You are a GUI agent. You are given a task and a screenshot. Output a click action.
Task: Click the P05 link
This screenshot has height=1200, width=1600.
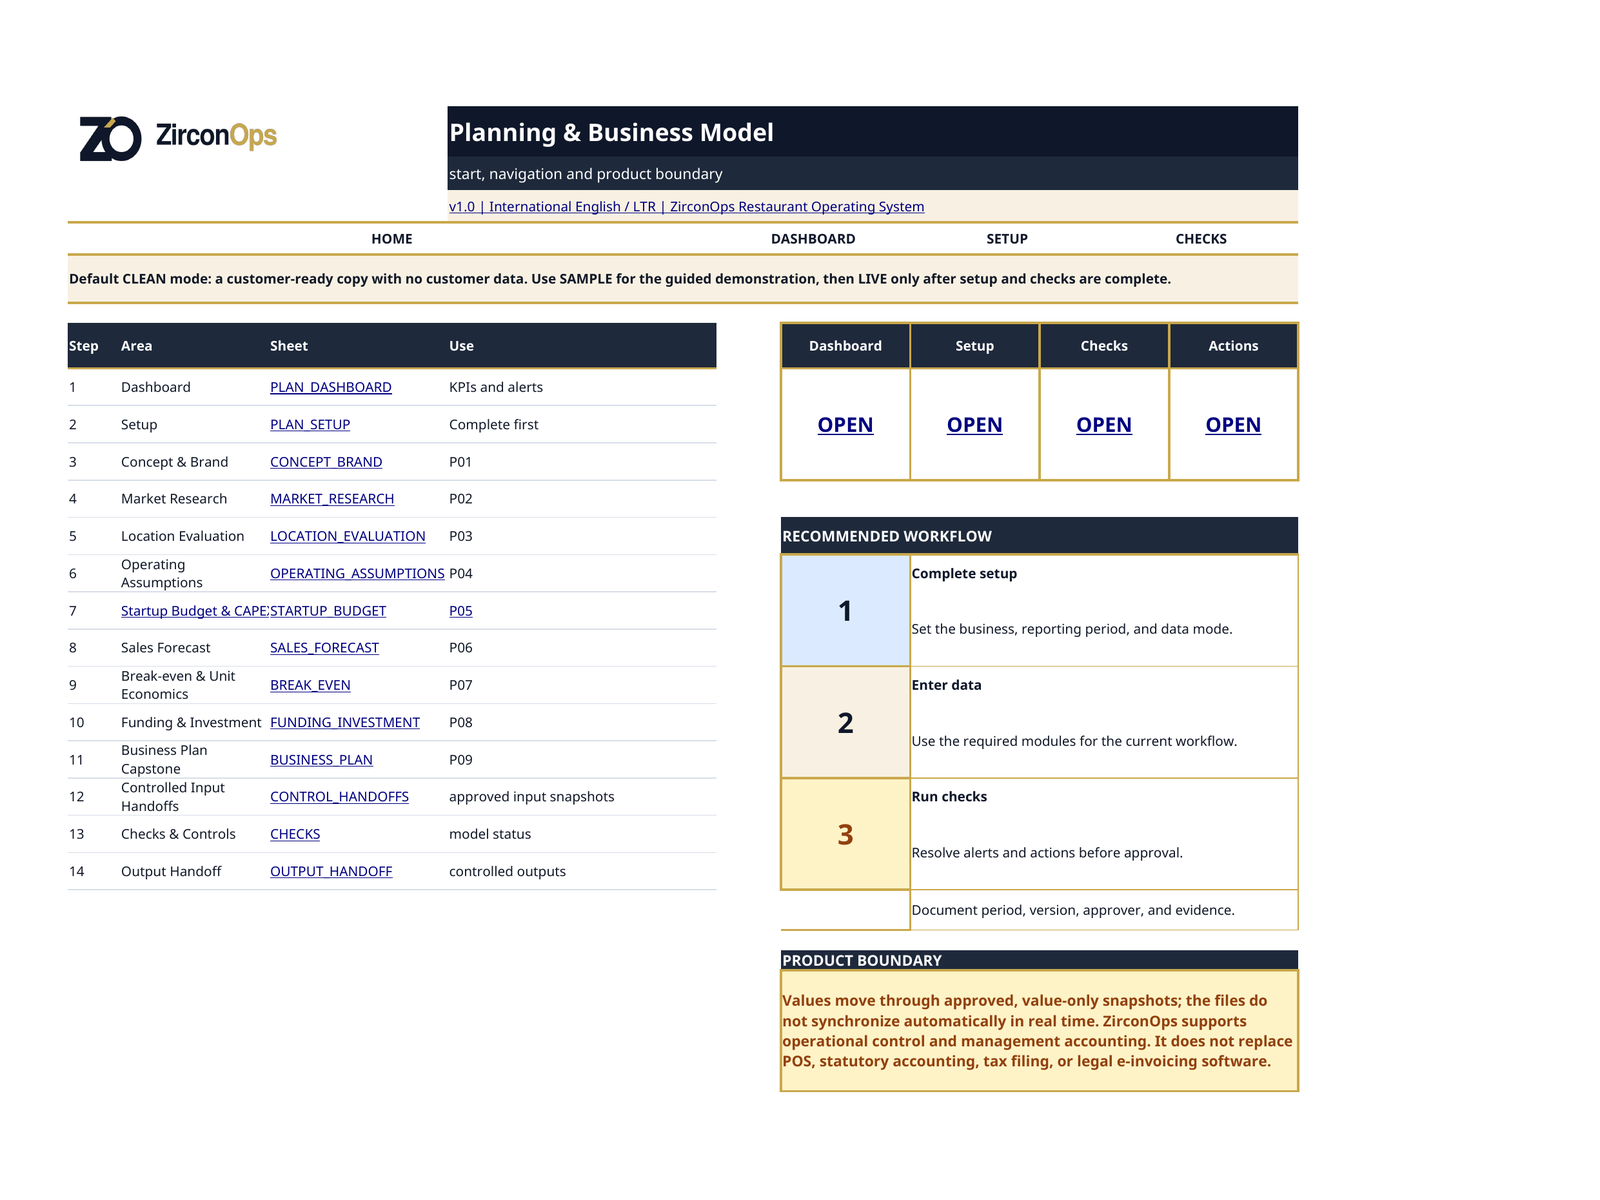point(461,611)
